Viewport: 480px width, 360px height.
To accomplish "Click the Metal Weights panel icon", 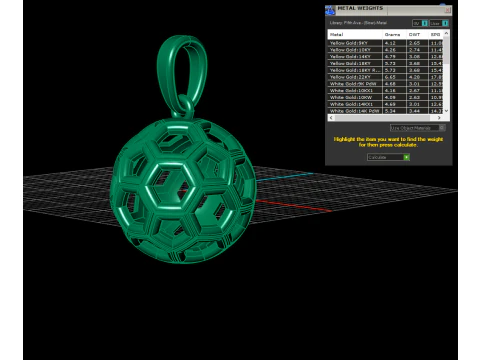I will point(330,10).
